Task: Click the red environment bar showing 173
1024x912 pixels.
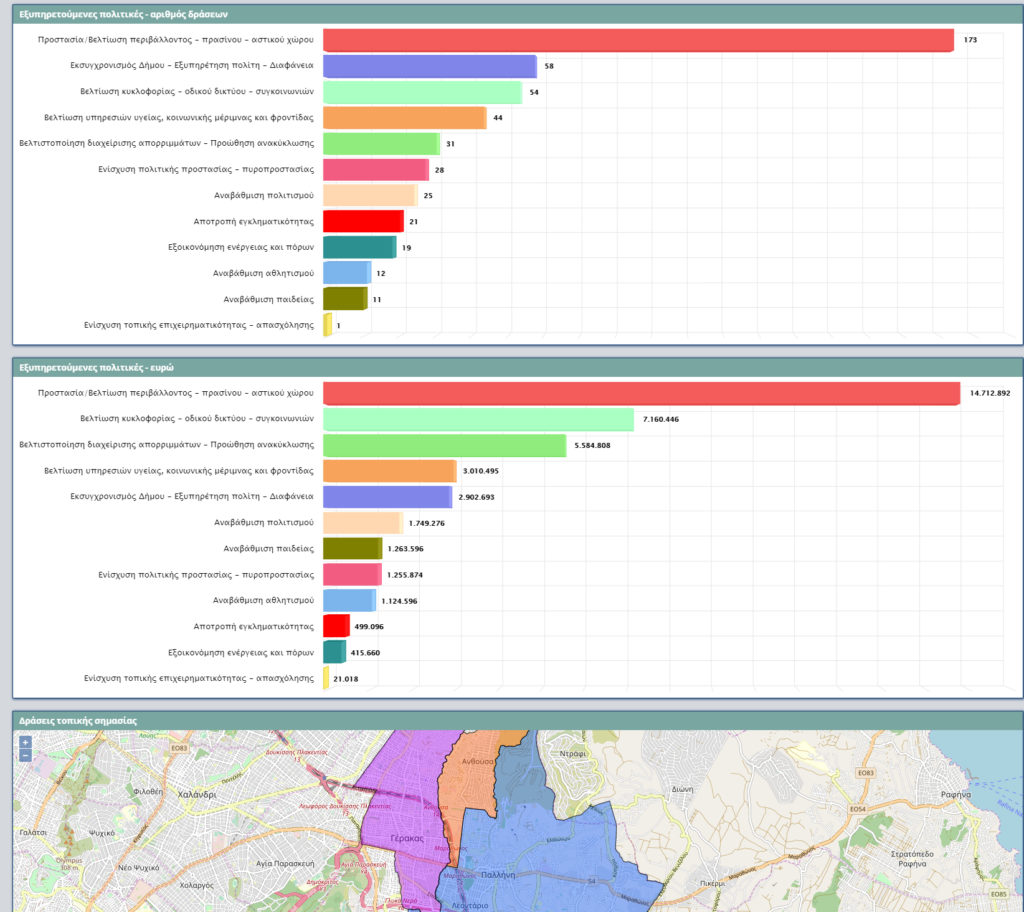Action: pos(638,40)
